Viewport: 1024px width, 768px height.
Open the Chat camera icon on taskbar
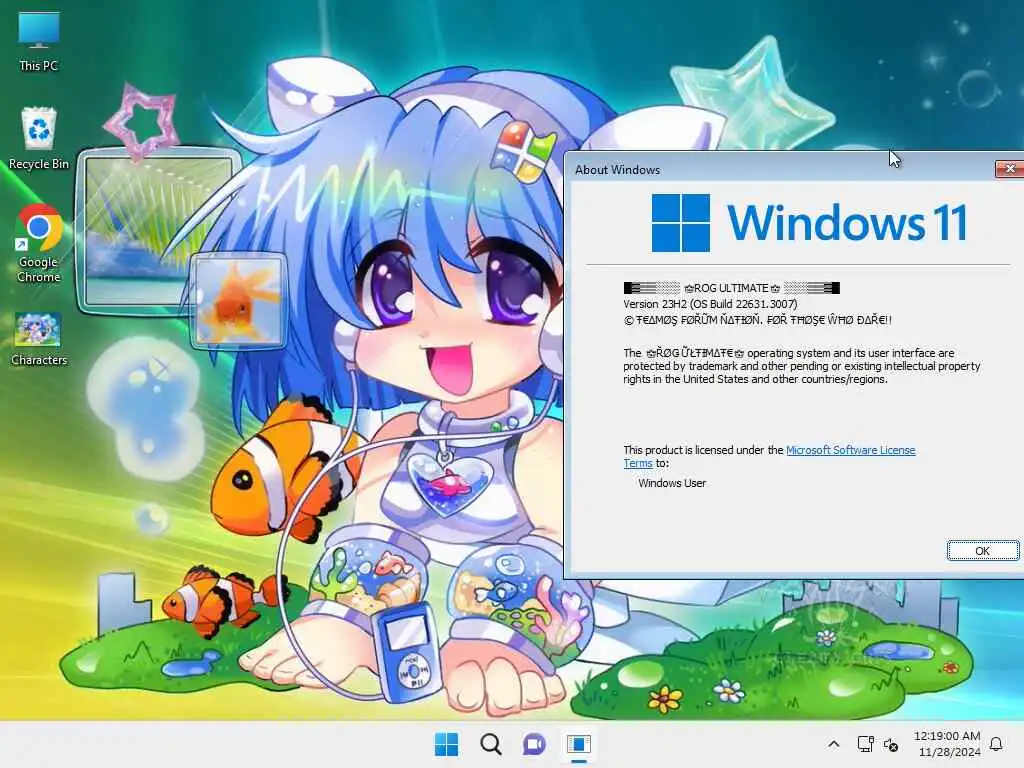534,744
